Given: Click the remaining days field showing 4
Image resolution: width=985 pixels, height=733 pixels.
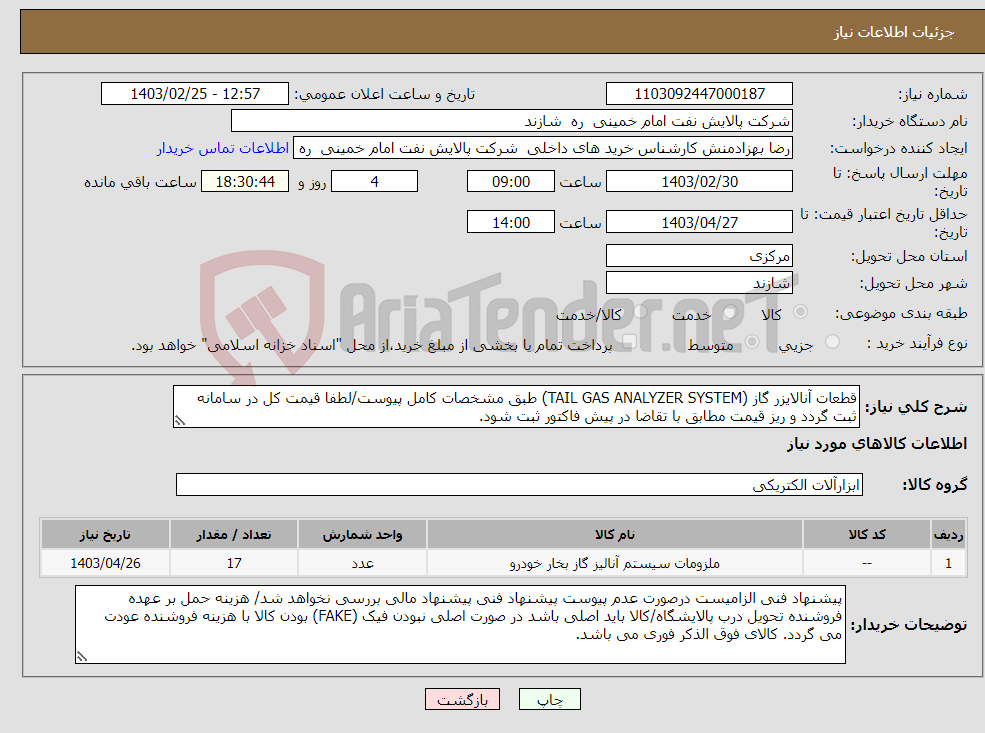Looking at the screenshot, I should pos(374,182).
